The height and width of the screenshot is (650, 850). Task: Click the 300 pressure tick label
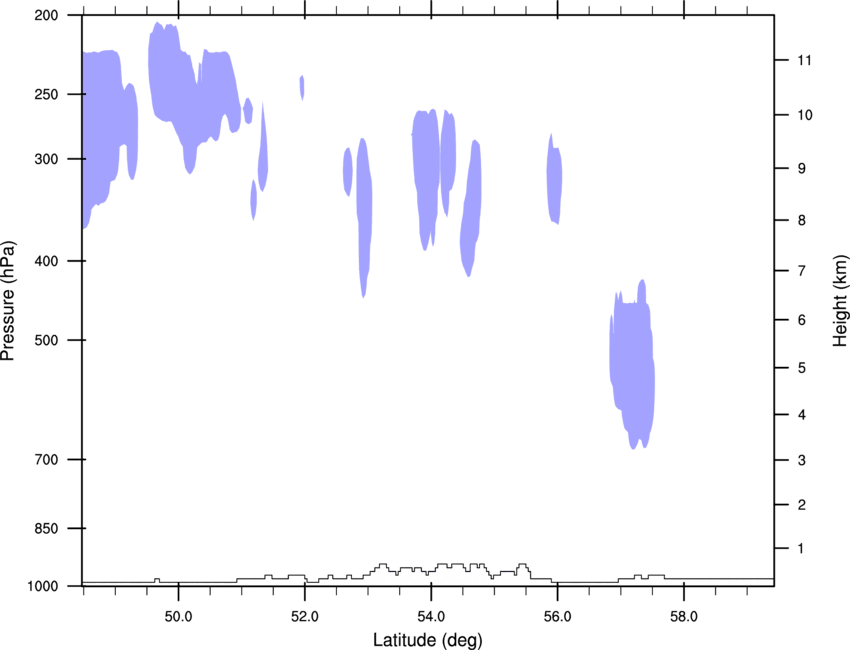[46, 159]
